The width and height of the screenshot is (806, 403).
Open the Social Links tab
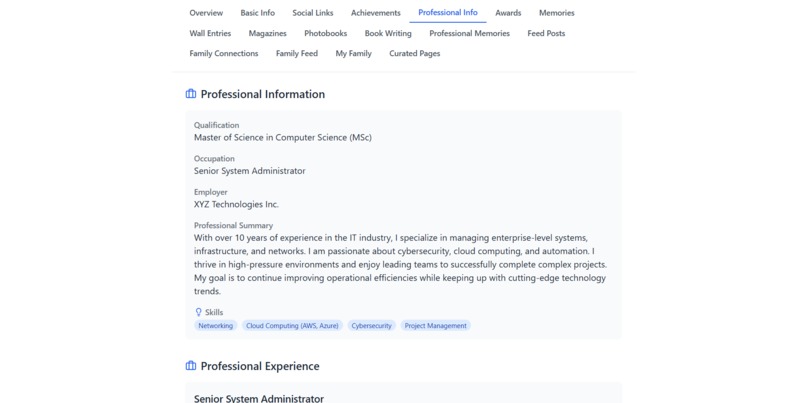pos(313,13)
